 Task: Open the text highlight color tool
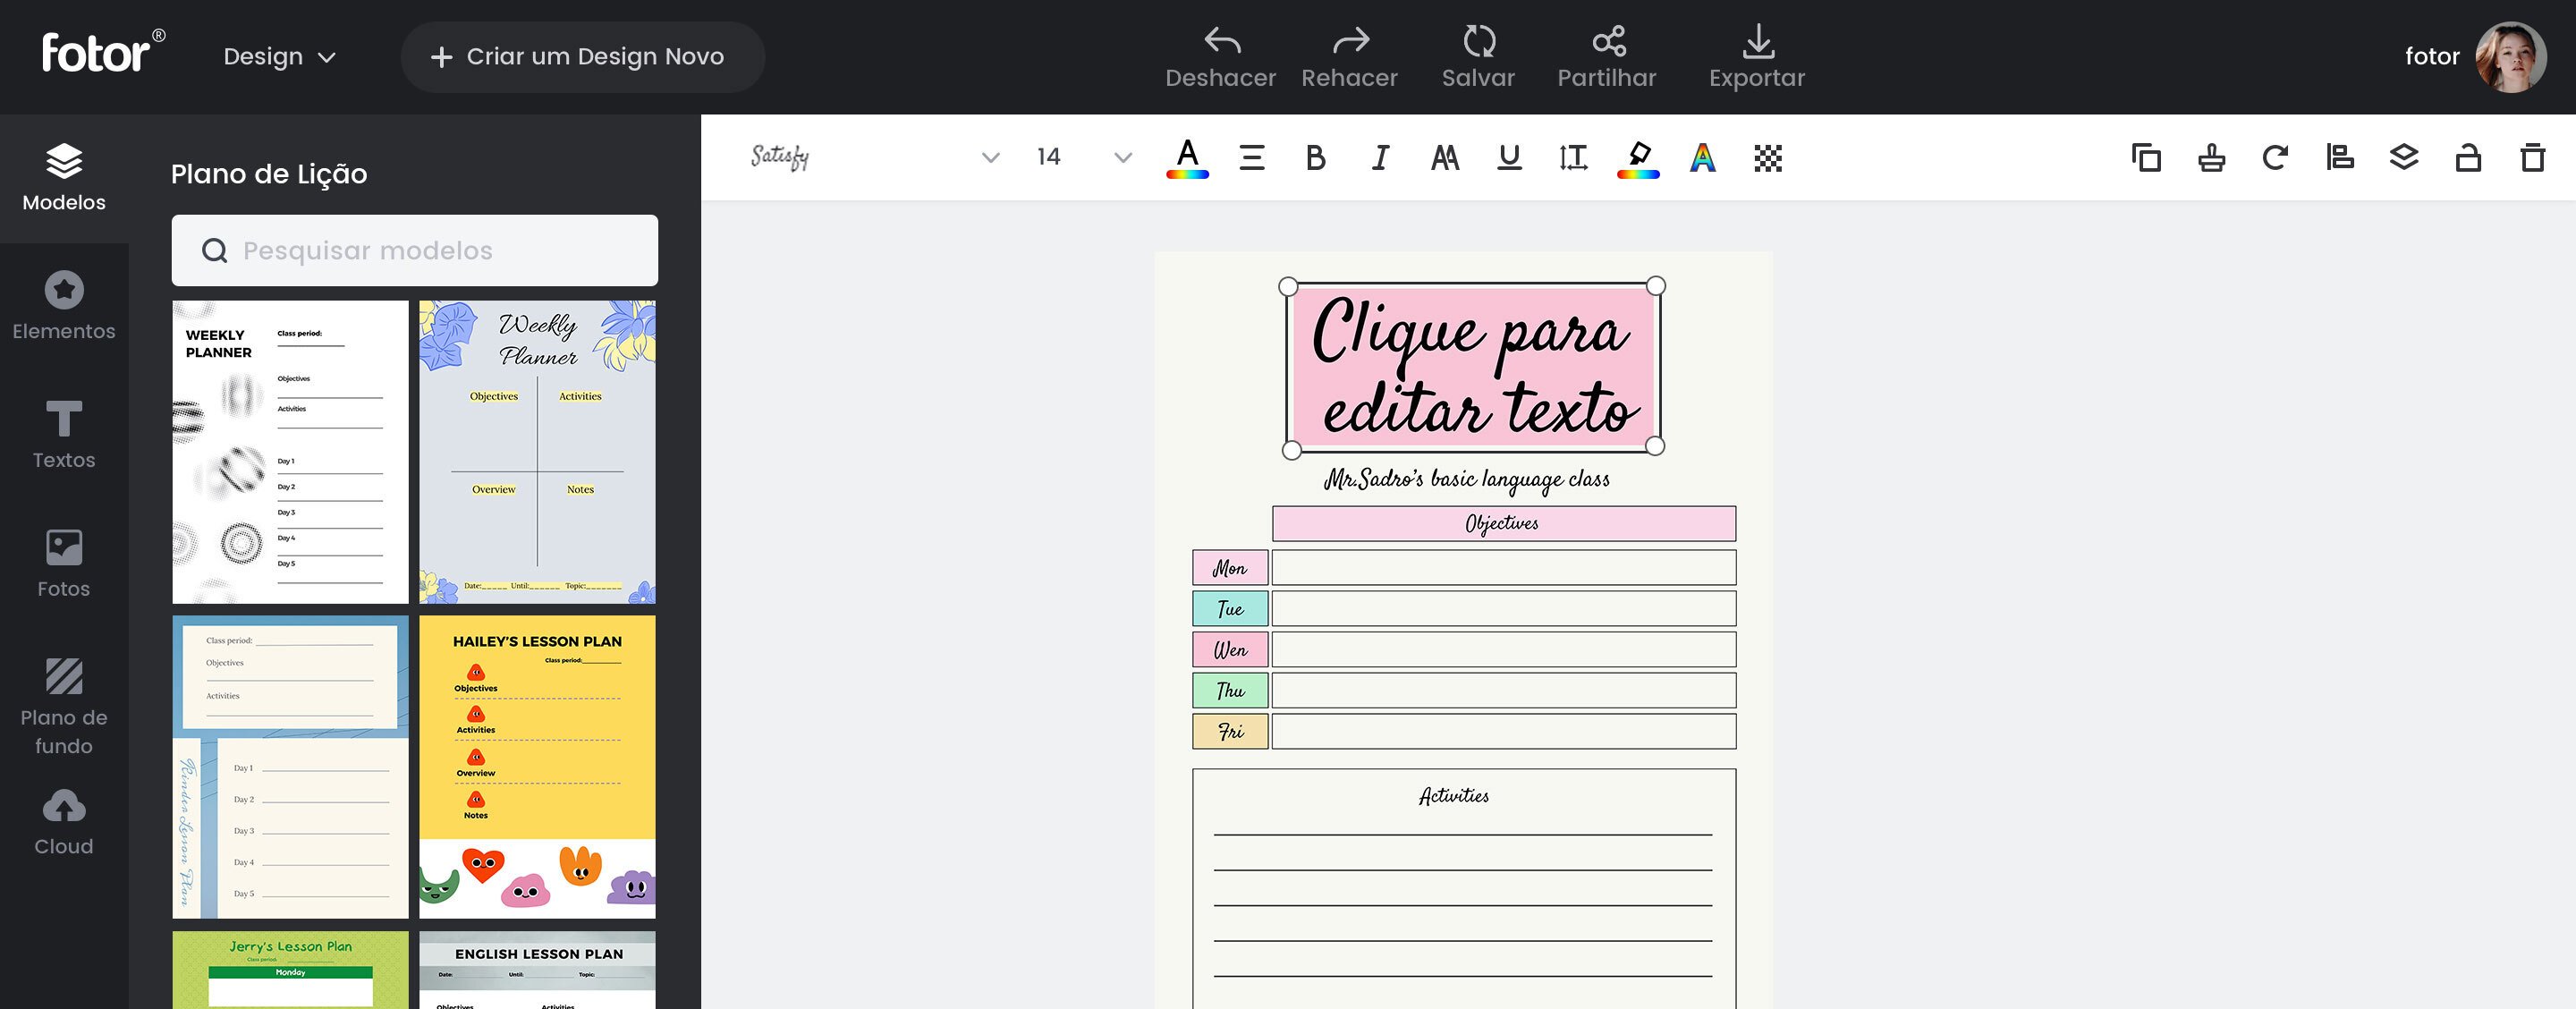(1638, 157)
